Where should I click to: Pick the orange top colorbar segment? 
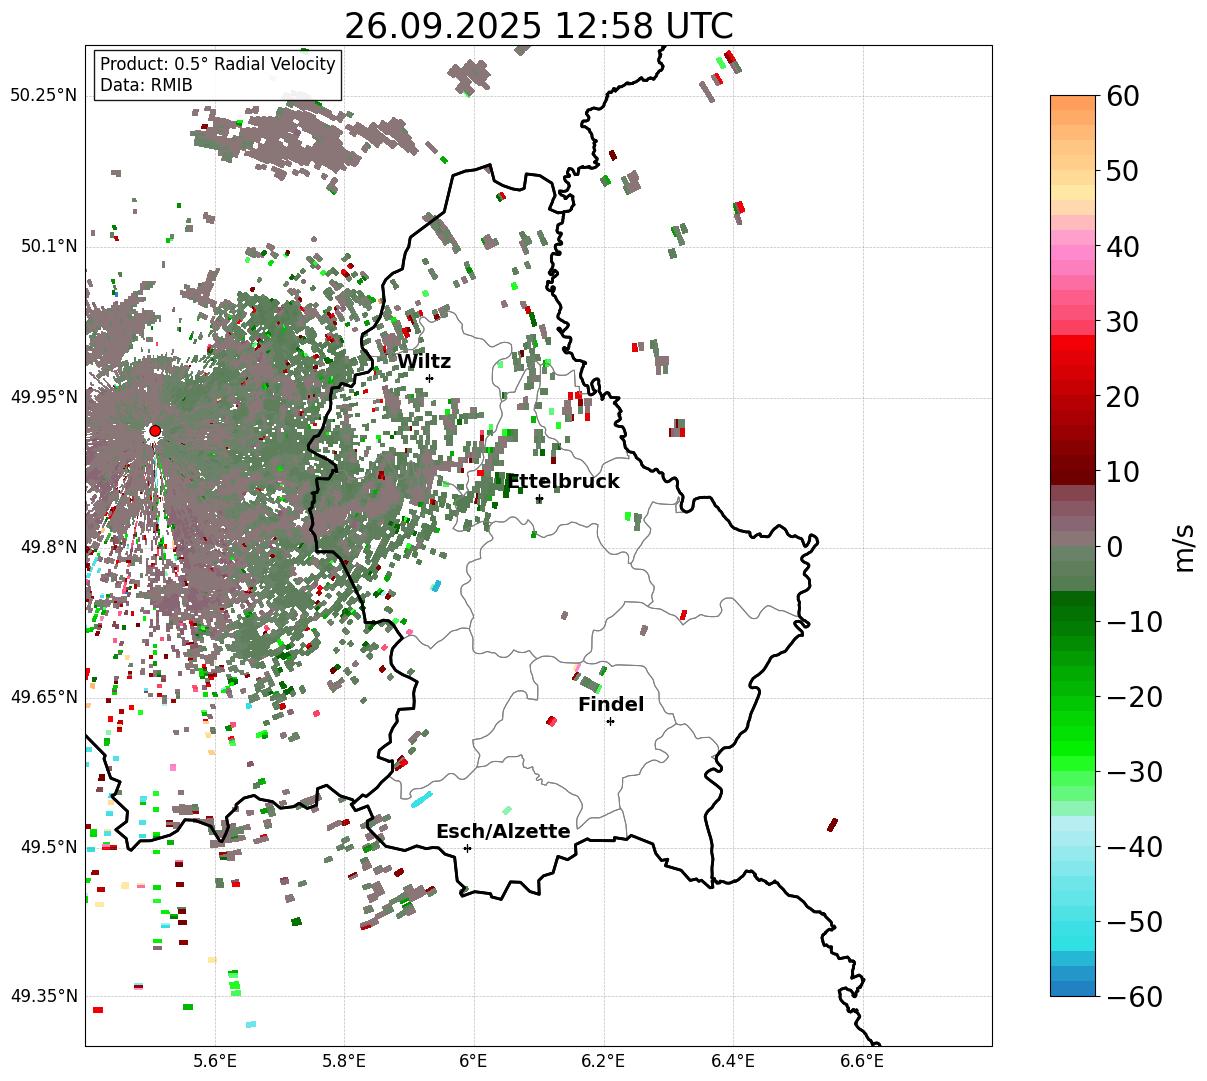pos(1073,103)
